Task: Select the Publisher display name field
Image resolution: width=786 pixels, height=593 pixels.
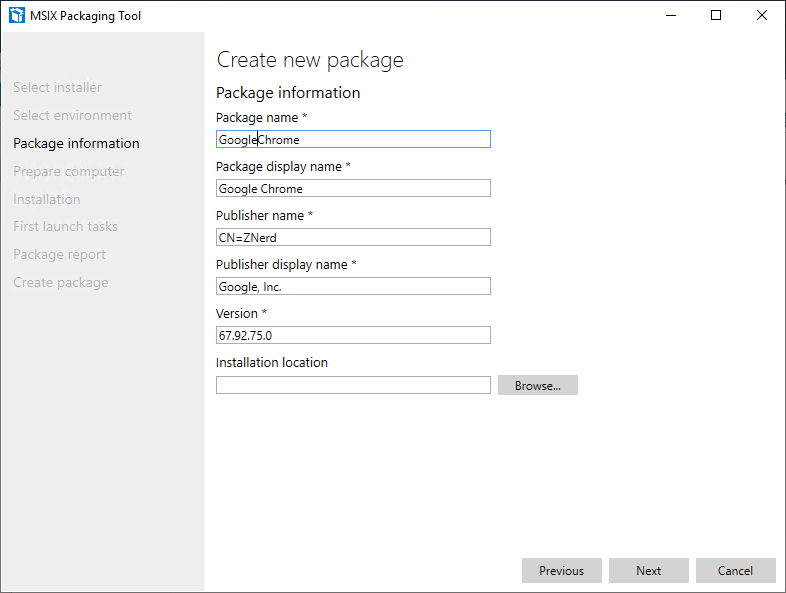Action: [353, 286]
